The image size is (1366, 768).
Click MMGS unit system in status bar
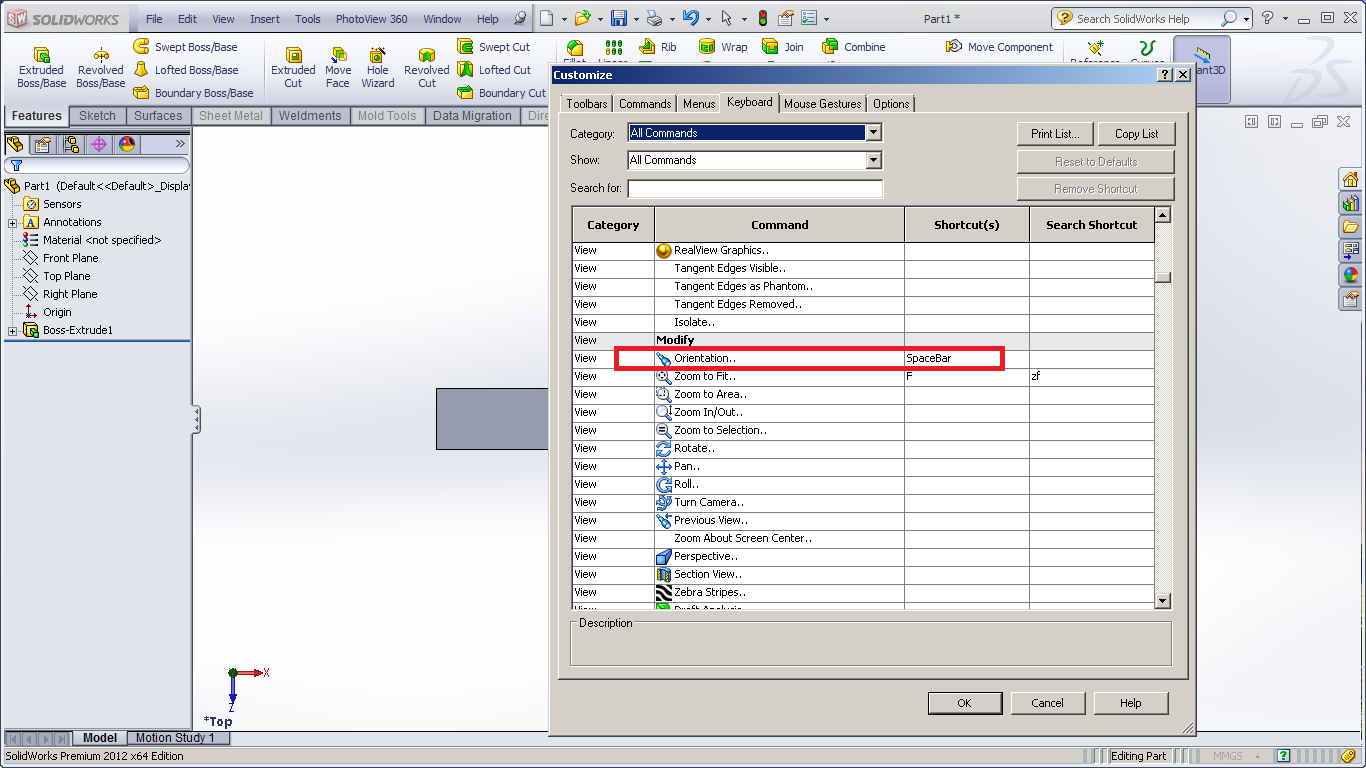(x=1227, y=756)
